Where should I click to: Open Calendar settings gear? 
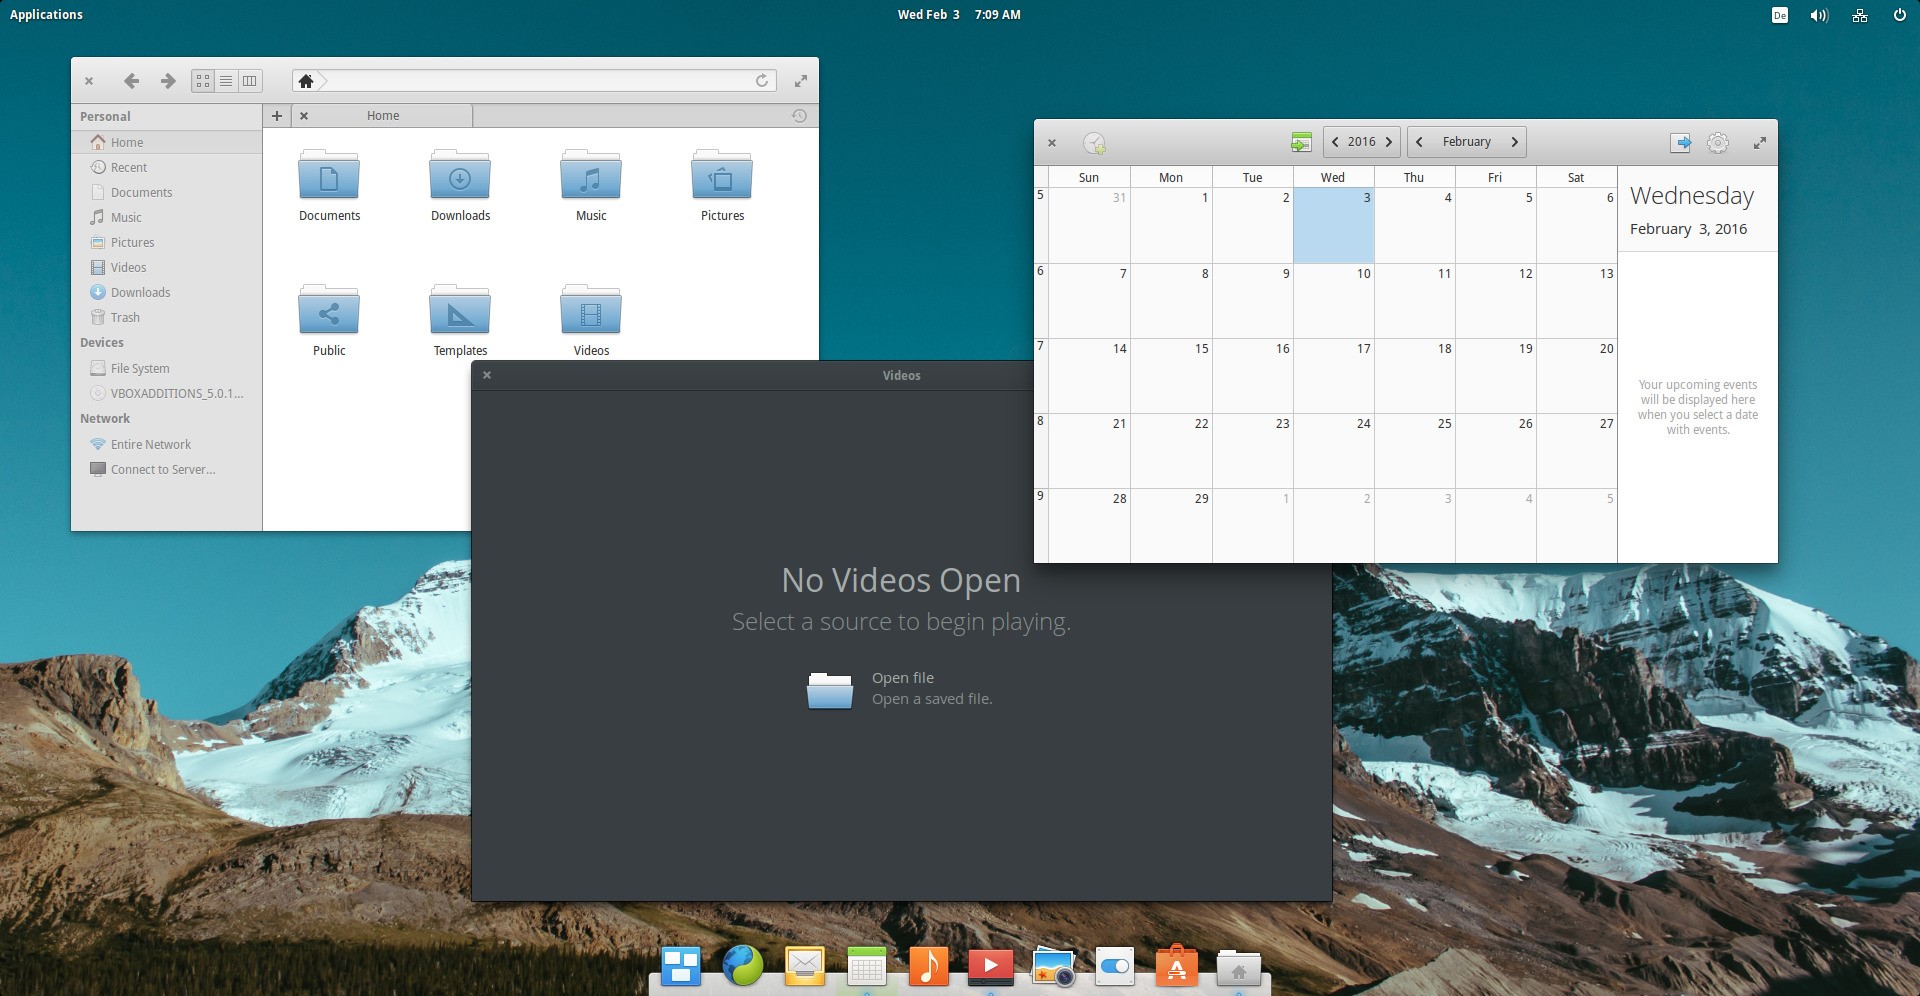[1717, 143]
